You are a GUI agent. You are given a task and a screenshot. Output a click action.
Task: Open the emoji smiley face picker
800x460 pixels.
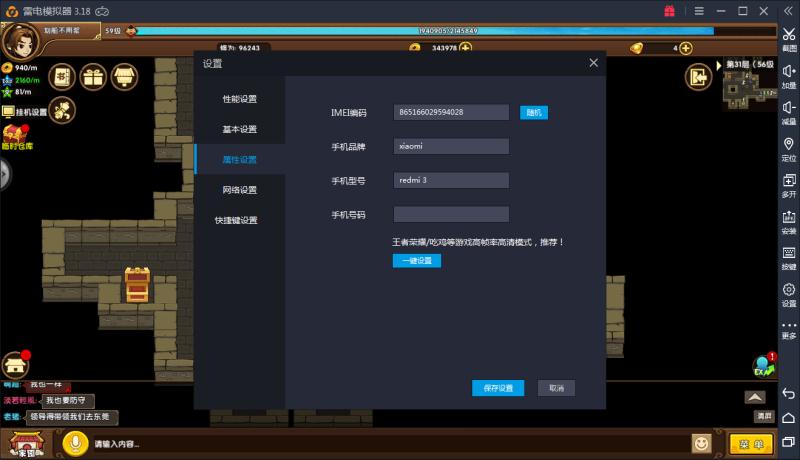pos(703,442)
